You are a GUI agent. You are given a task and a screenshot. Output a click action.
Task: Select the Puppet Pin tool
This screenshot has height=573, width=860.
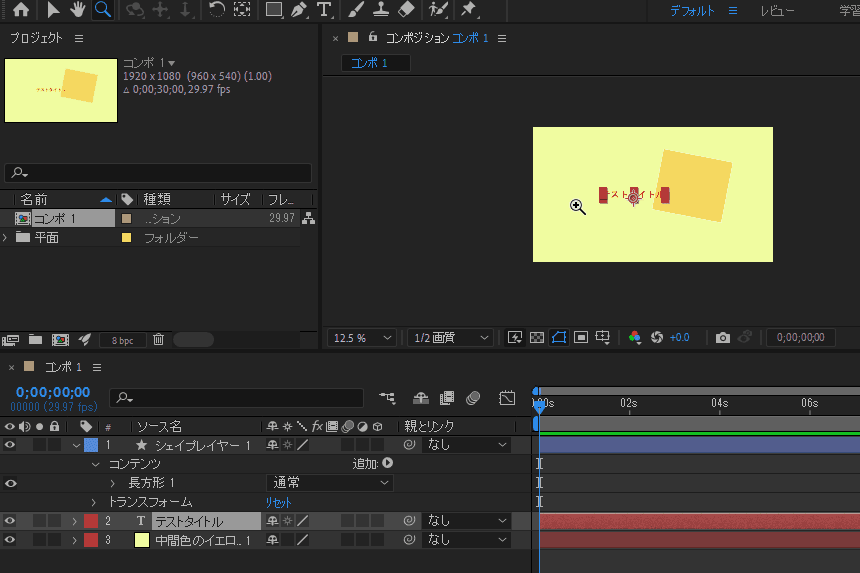coord(468,9)
